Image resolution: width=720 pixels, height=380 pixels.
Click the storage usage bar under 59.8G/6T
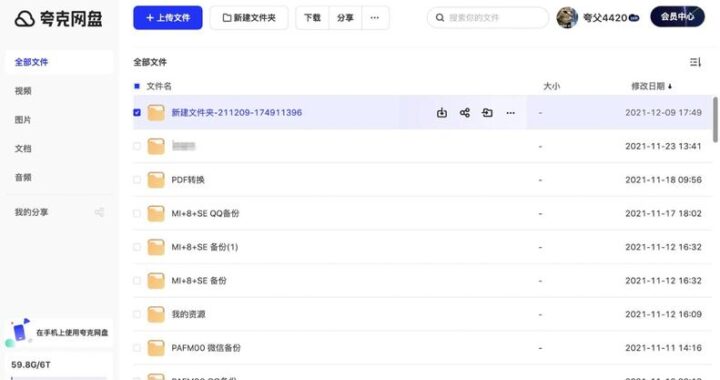point(59,378)
